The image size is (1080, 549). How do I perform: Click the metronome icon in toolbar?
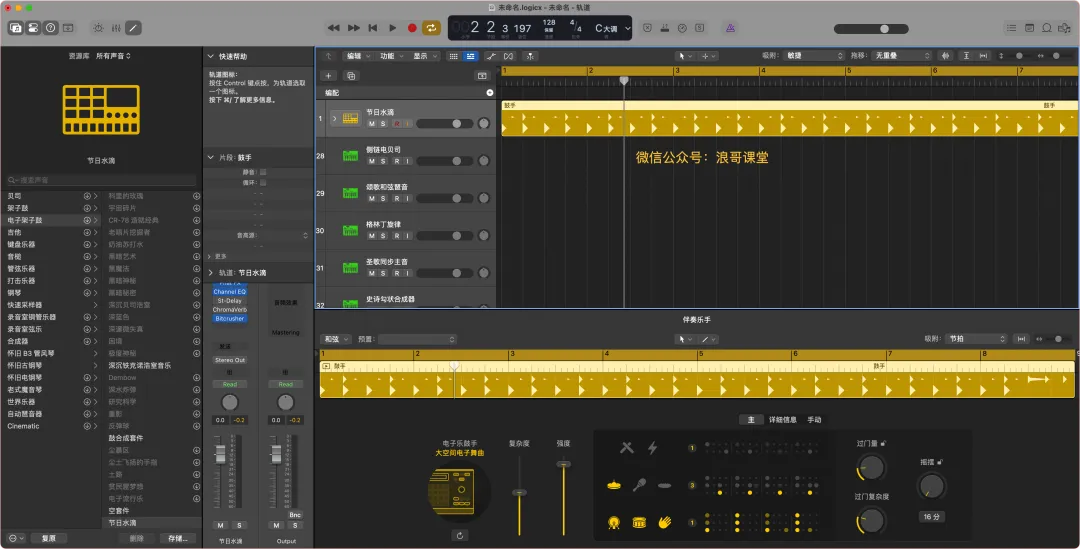pyautogui.click(x=731, y=28)
